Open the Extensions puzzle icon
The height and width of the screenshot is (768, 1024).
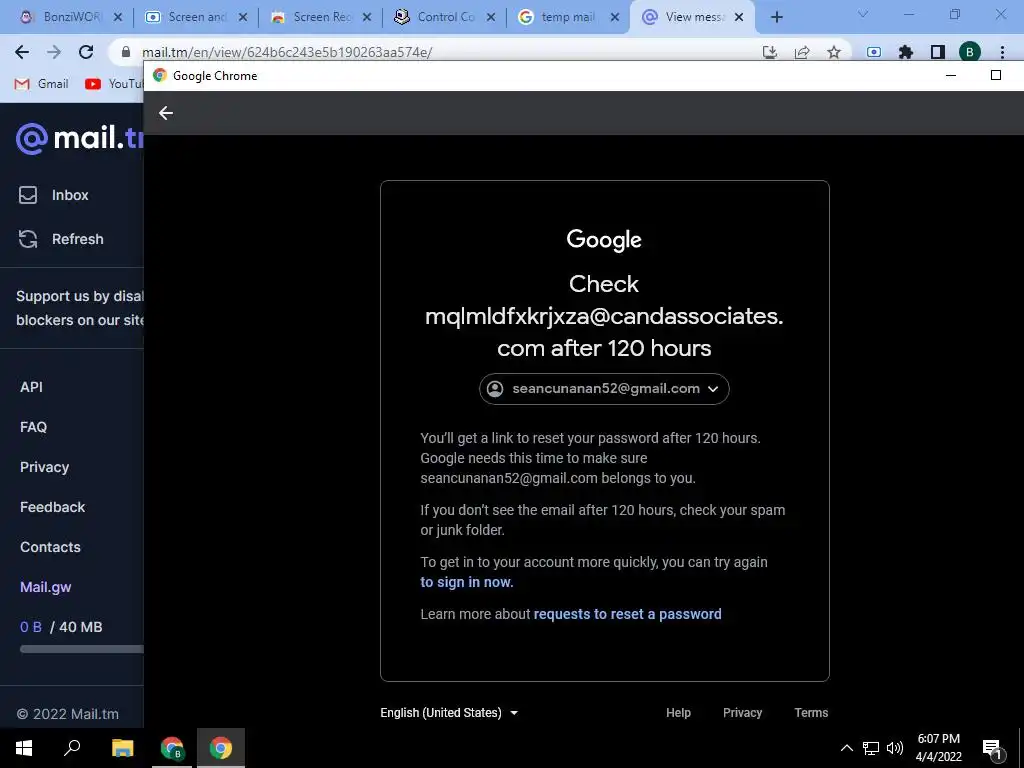(x=906, y=52)
